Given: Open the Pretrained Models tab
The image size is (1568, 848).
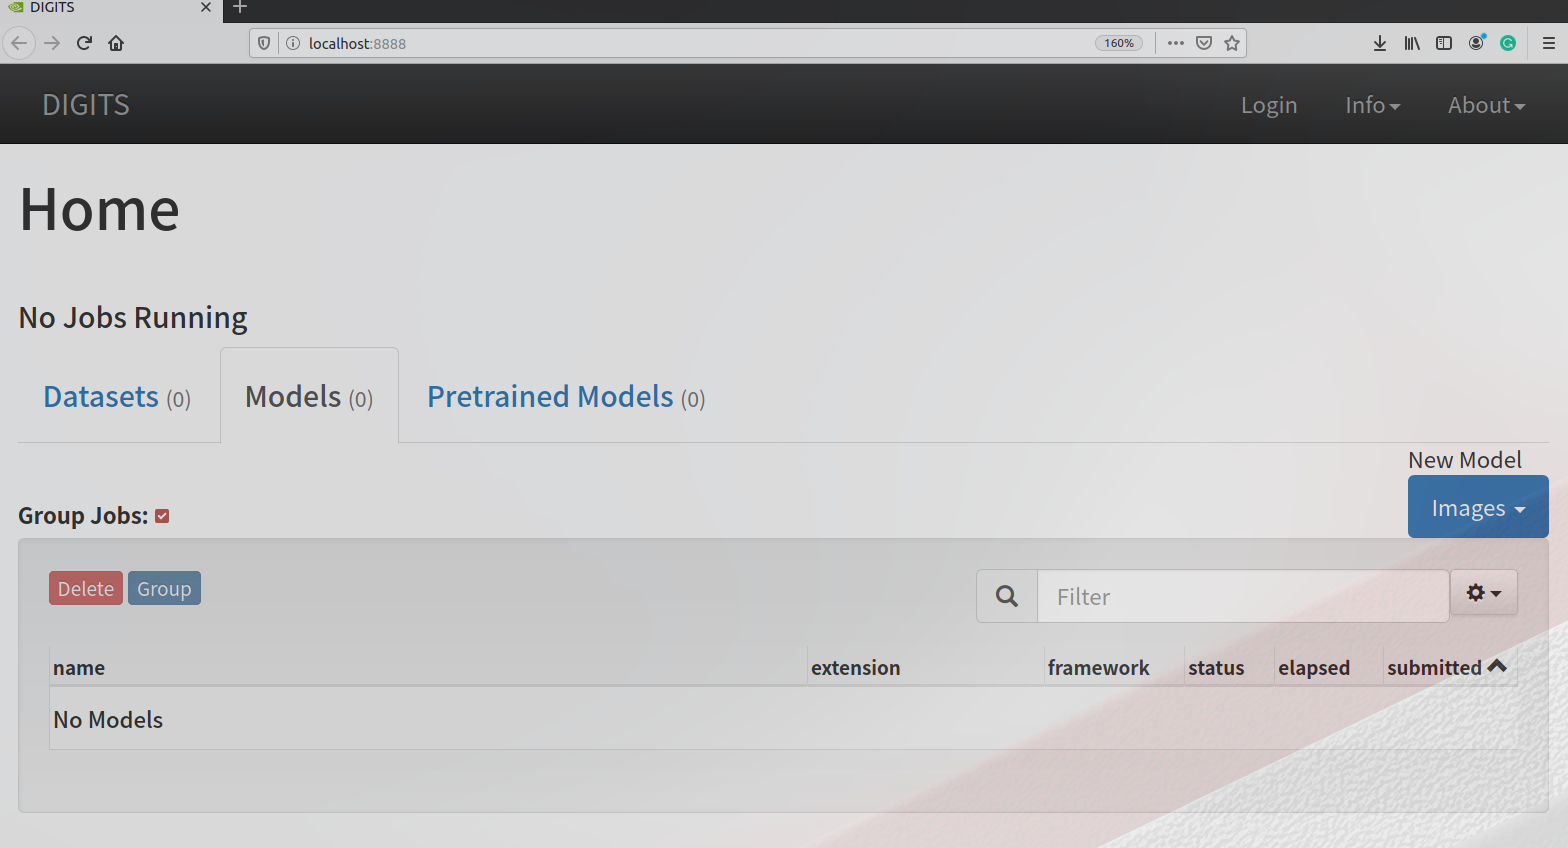Looking at the screenshot, I should click(566, 397).
